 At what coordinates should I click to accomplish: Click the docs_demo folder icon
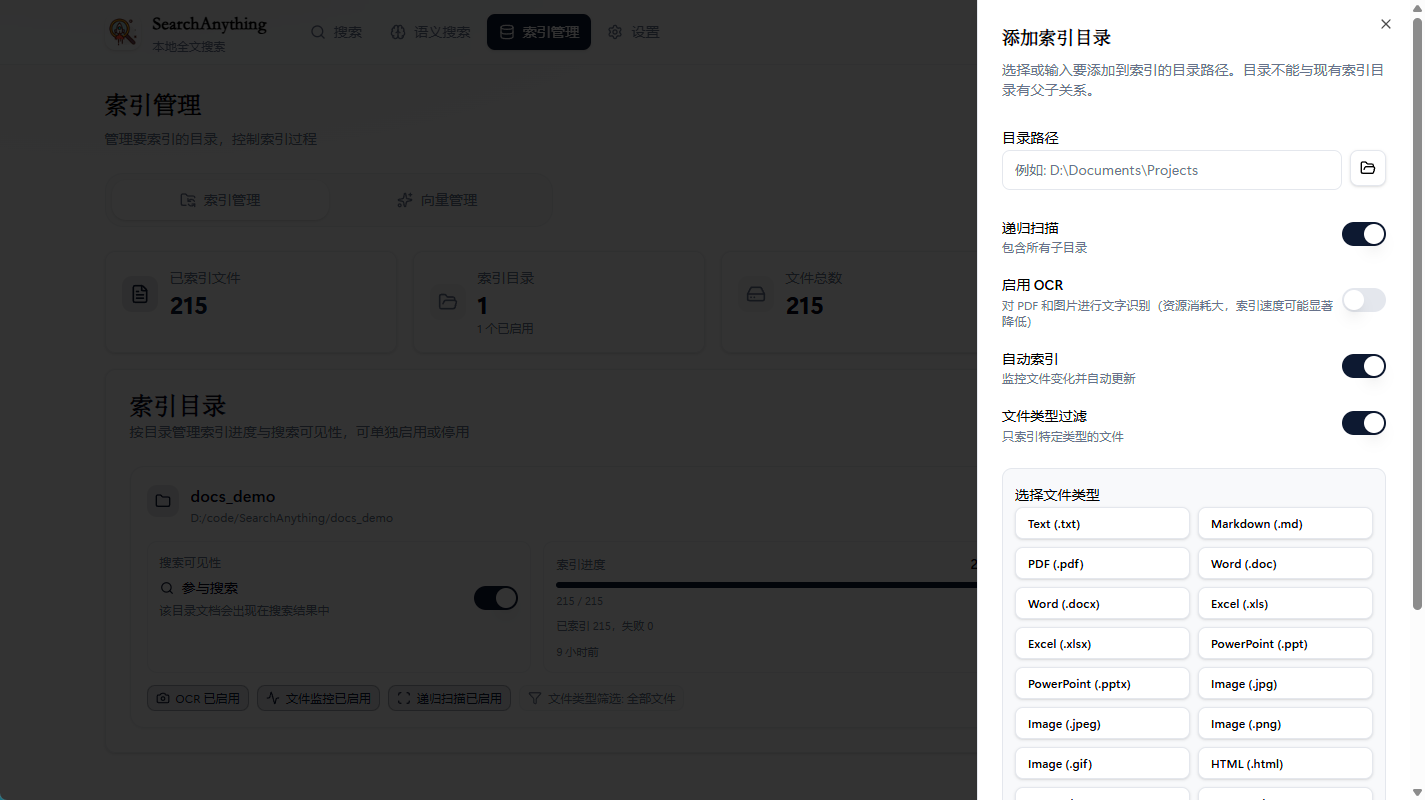pos(163,501)
